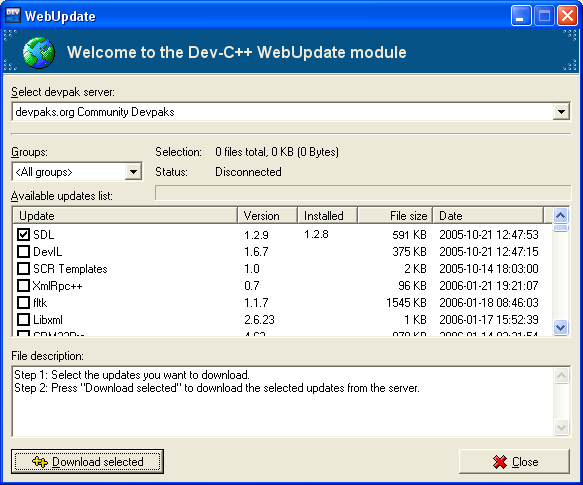The height and width of the screenshot is (485, 583).
Task: Sort by the Update column header
Action: (x=125, y=216)
